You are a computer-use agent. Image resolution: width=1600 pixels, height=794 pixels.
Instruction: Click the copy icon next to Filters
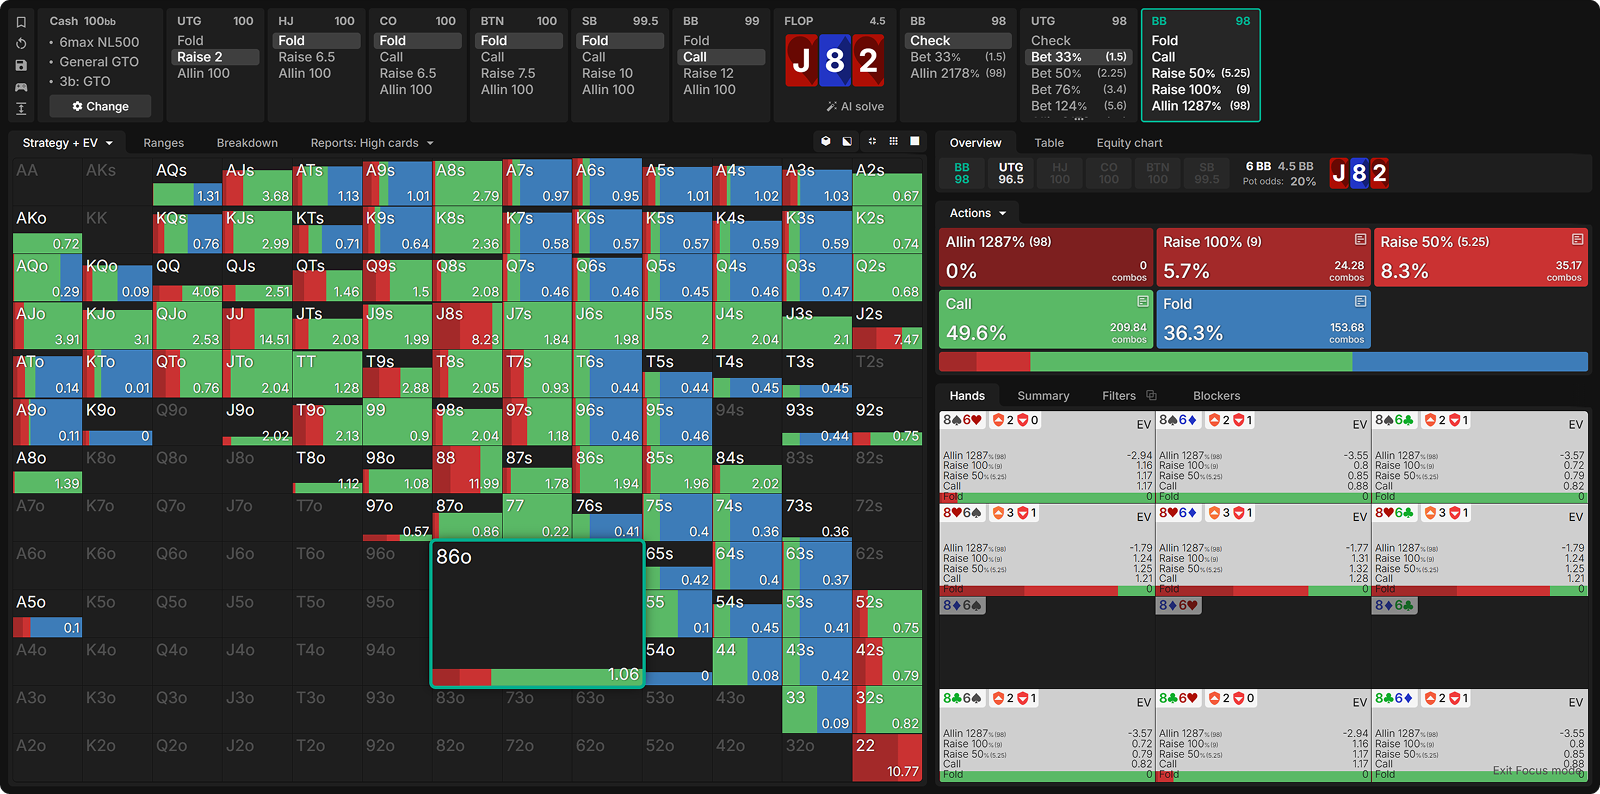[1151, 396]
